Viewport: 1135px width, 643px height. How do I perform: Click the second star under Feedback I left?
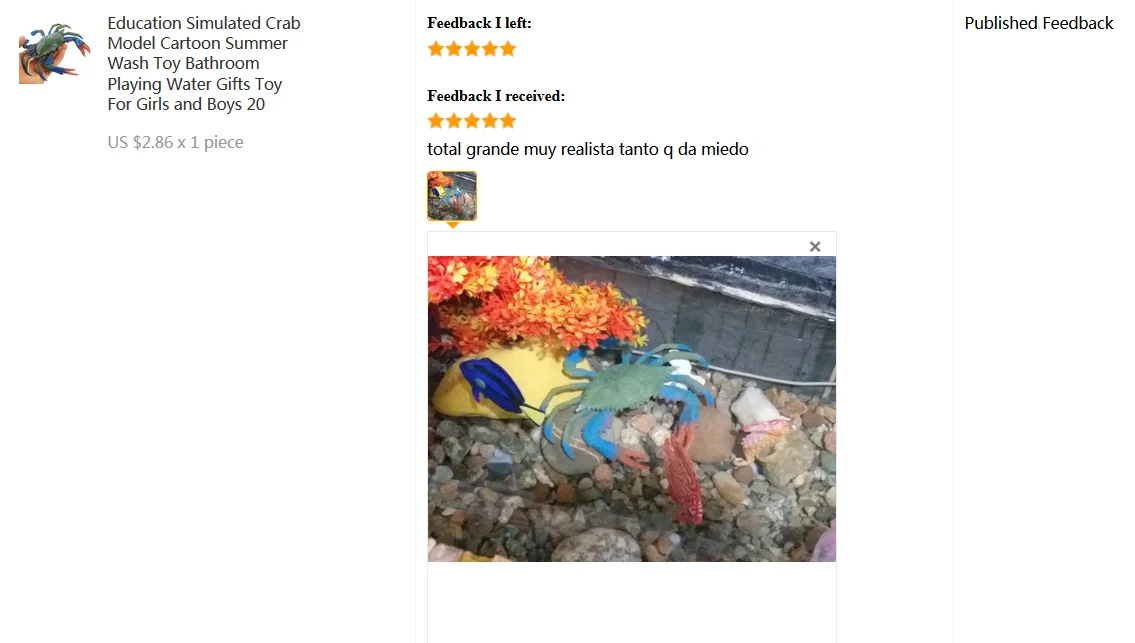pyautogui.click(x=454, y=49)
